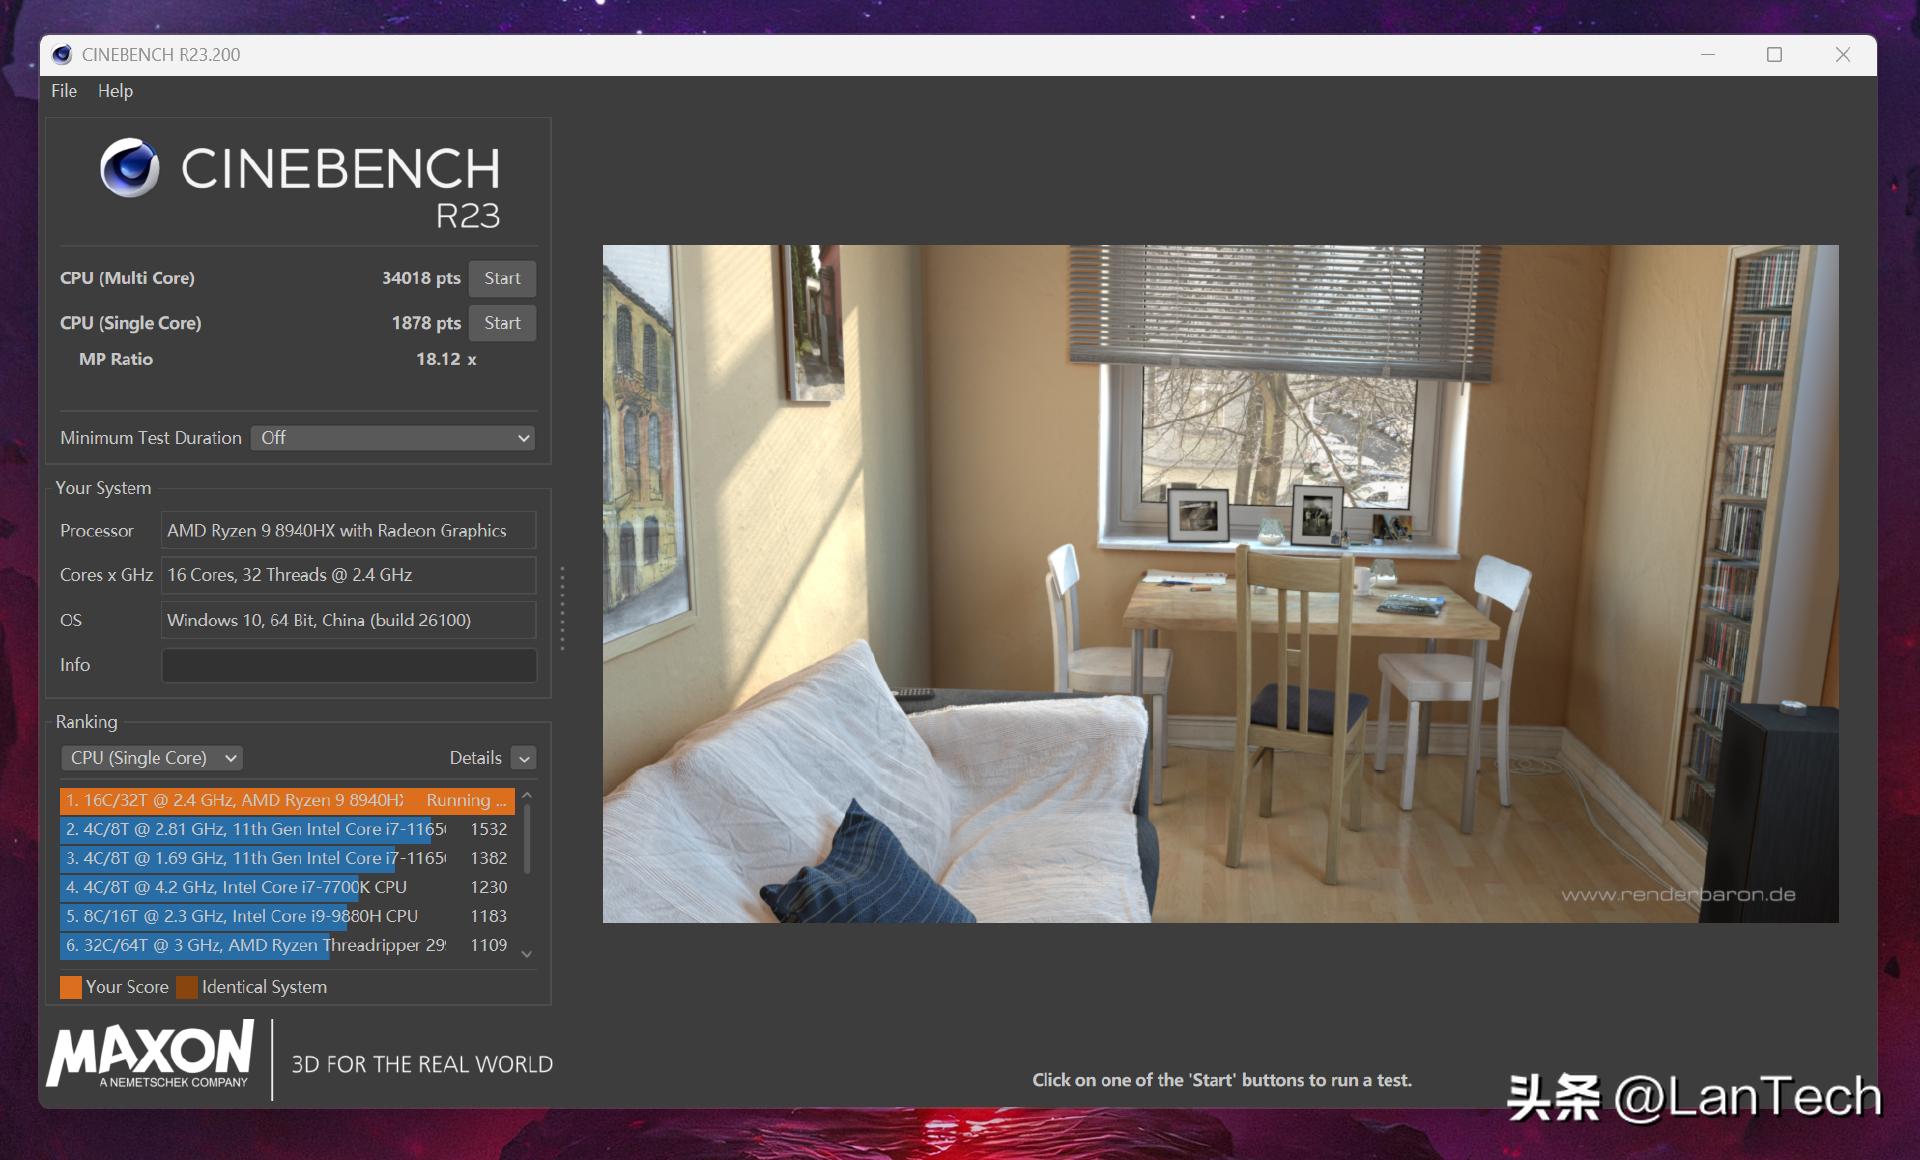The image size is (1920, 1160).
Task: Click the 1878 pts single core score
Action: (426, 323)
